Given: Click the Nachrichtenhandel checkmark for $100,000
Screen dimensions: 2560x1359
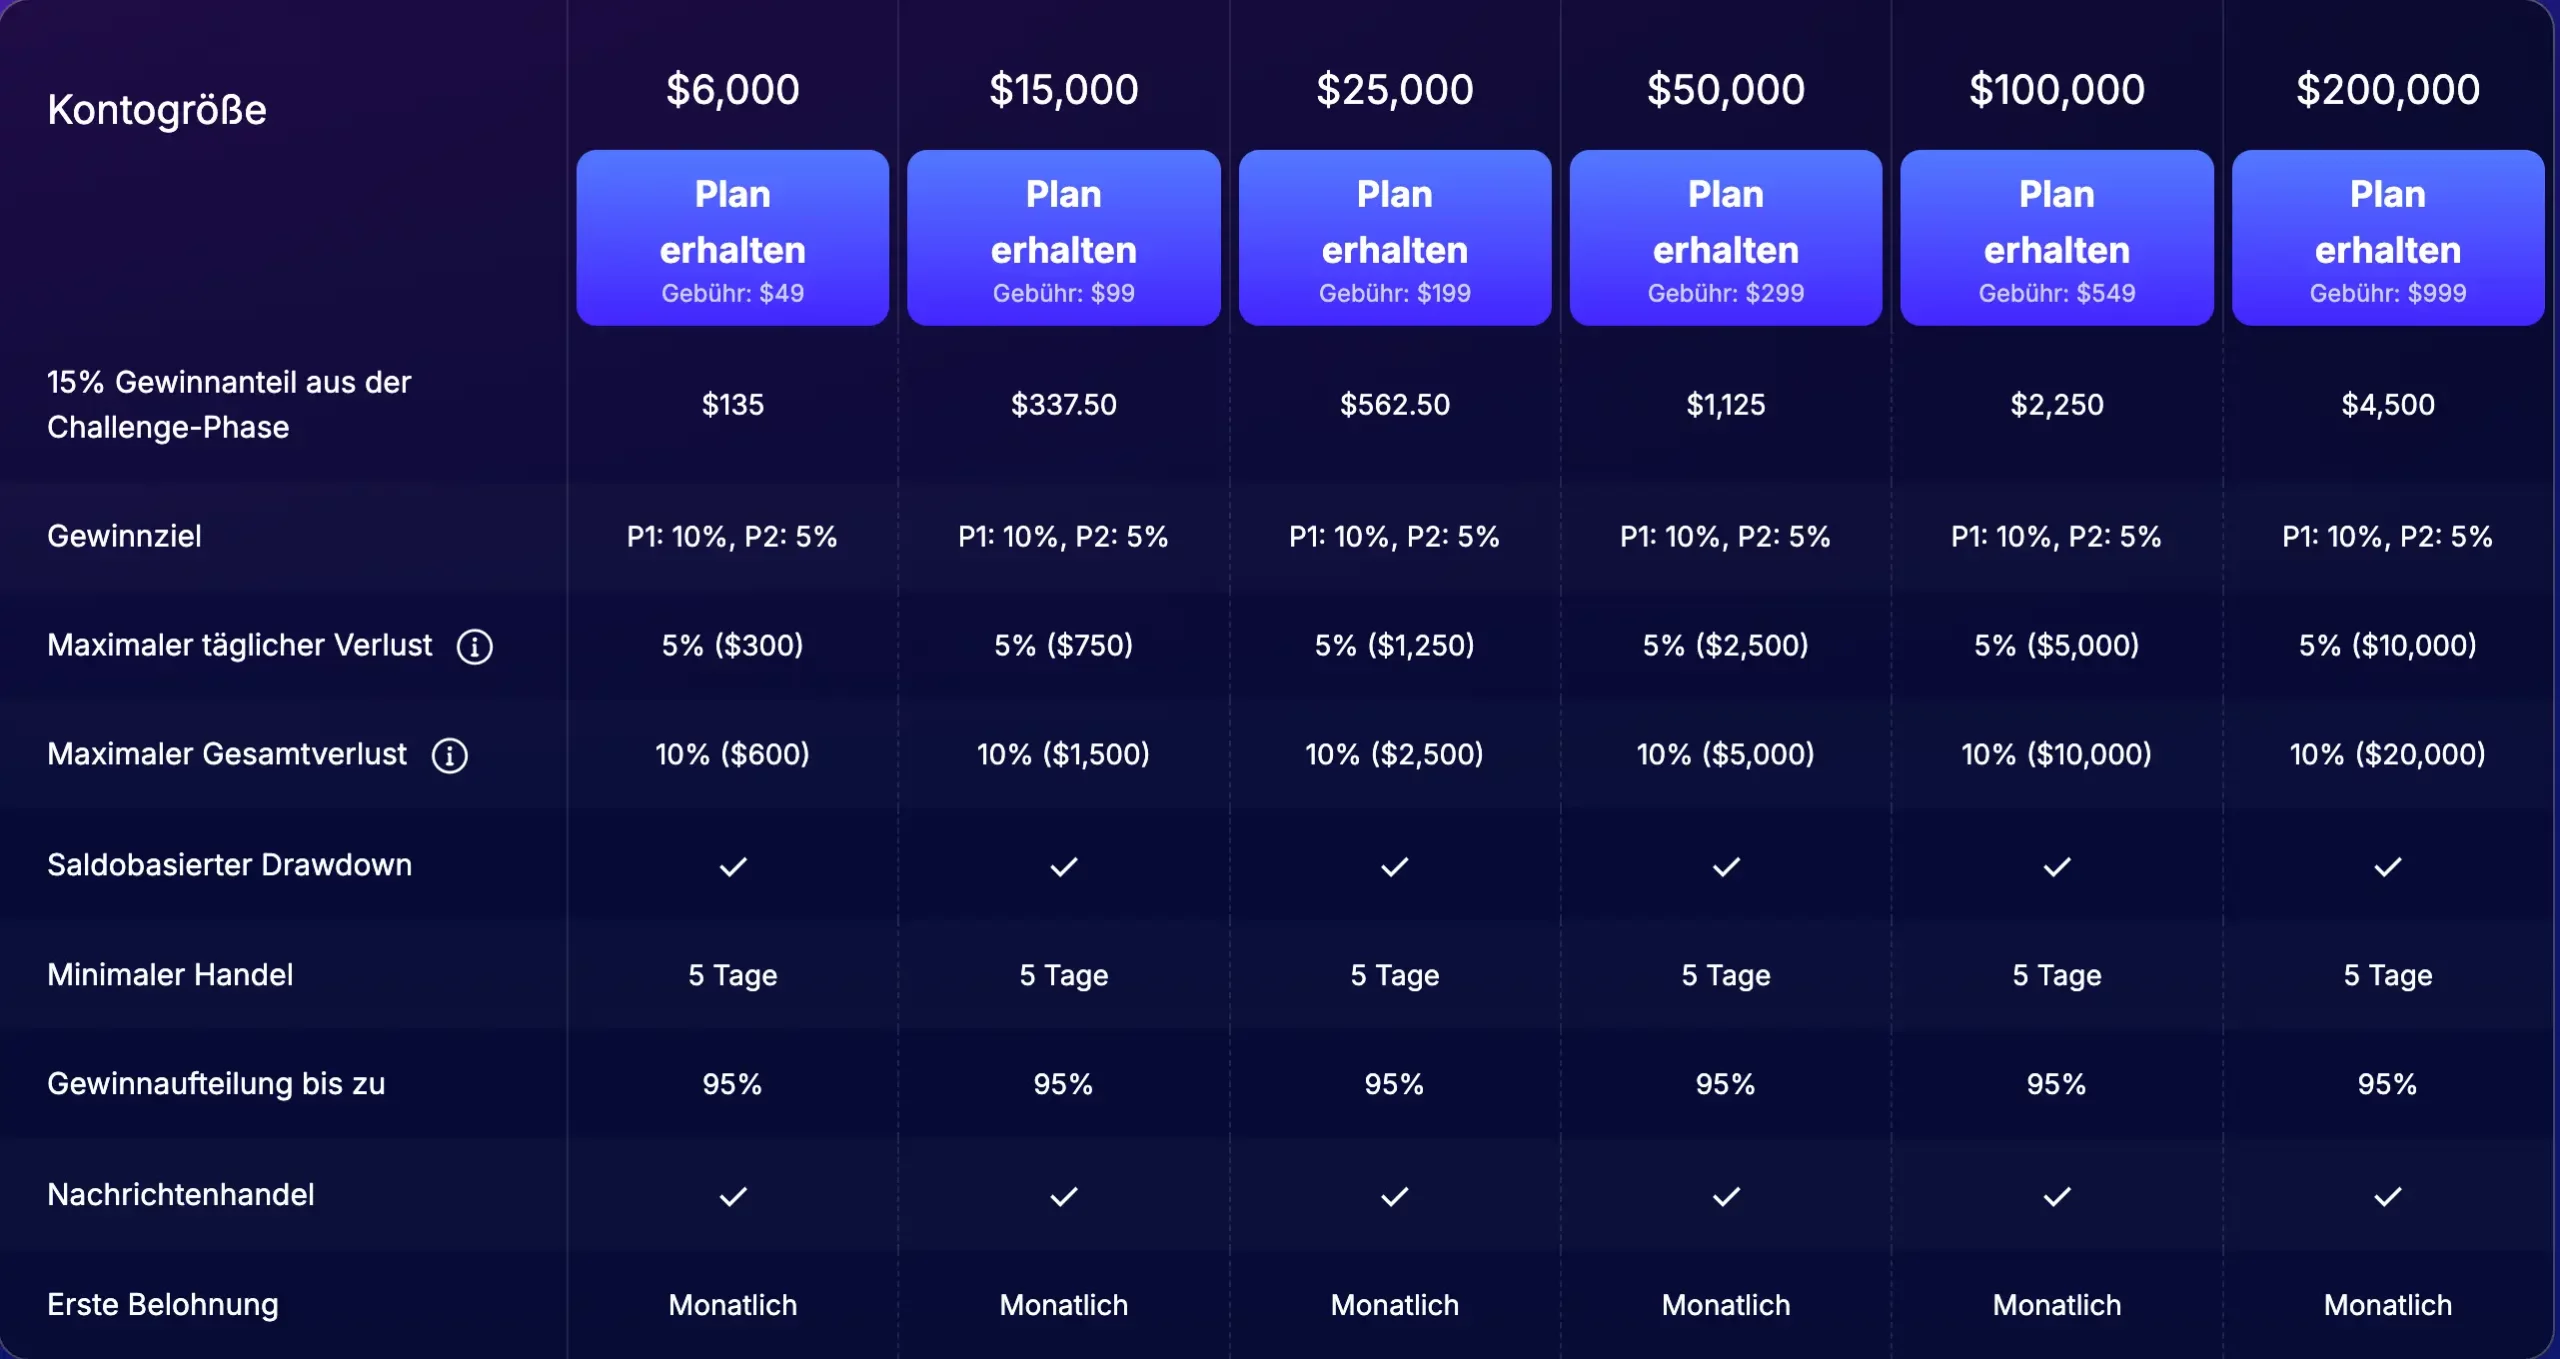Looking at the screenshot, I should [x=2057, y=1196].
